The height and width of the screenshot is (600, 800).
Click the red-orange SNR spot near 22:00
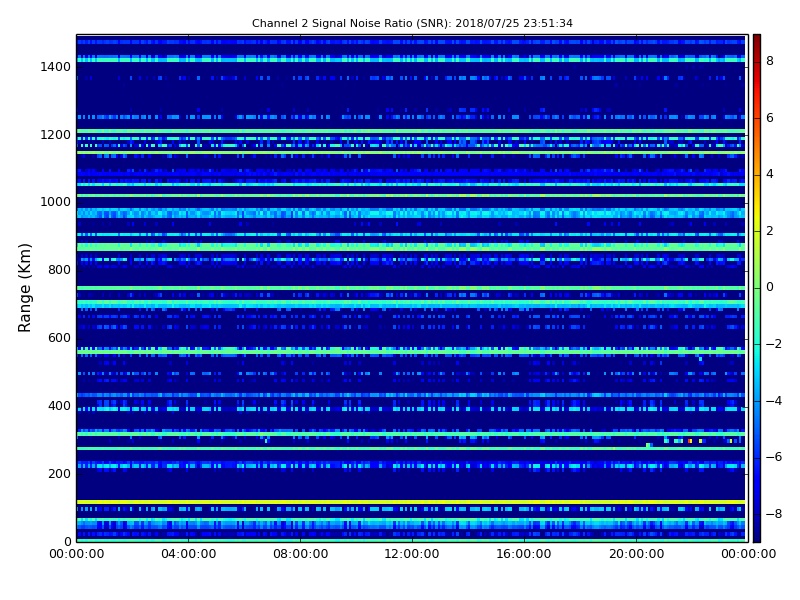coord(690,441)
